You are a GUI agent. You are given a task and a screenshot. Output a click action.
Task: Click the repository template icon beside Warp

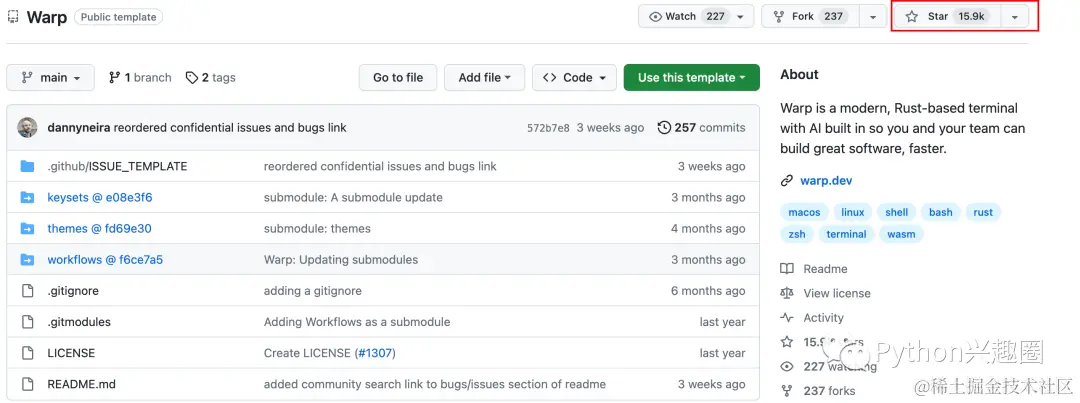(x=13, y=17)
